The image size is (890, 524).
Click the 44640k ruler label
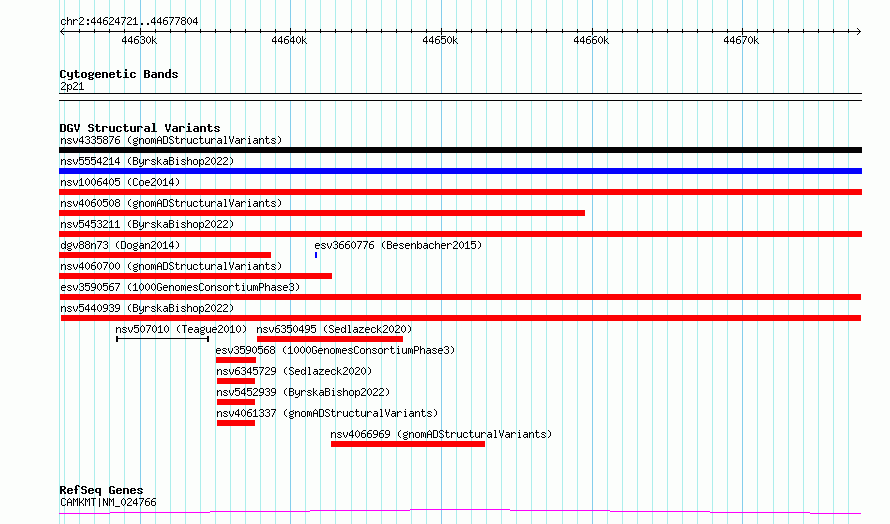tap(289, 40)
